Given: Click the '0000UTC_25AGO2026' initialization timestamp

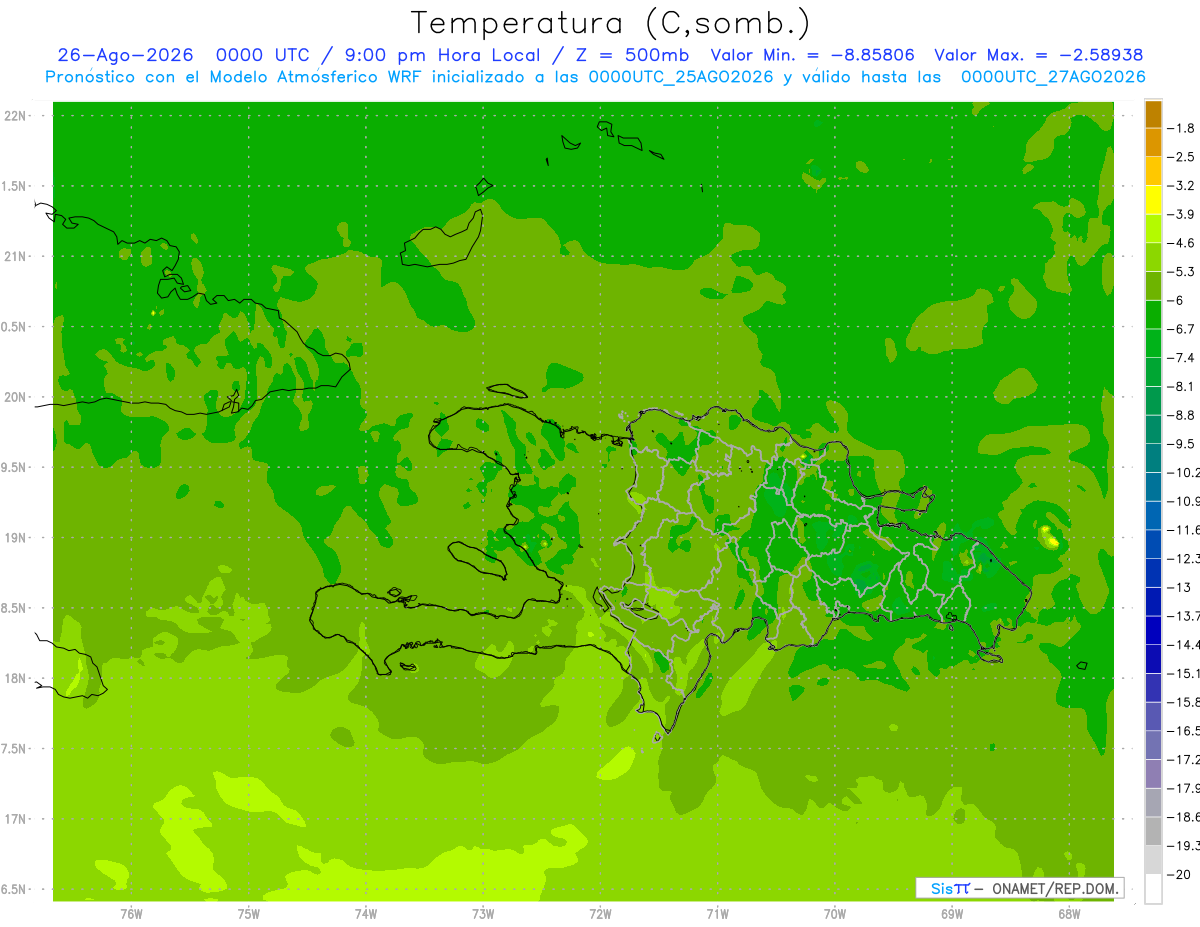Looking at the screenshot, I should point(681,77).
